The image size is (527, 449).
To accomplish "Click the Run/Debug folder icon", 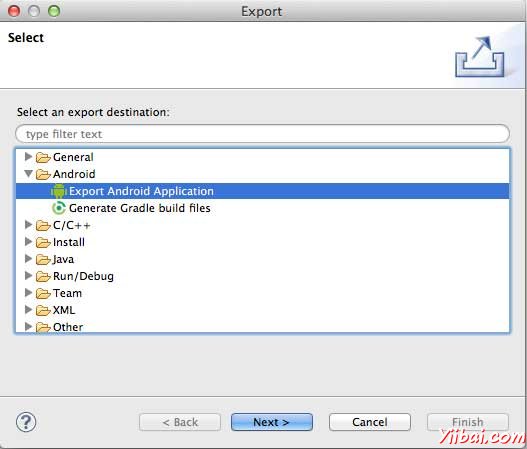I will 43,276.
